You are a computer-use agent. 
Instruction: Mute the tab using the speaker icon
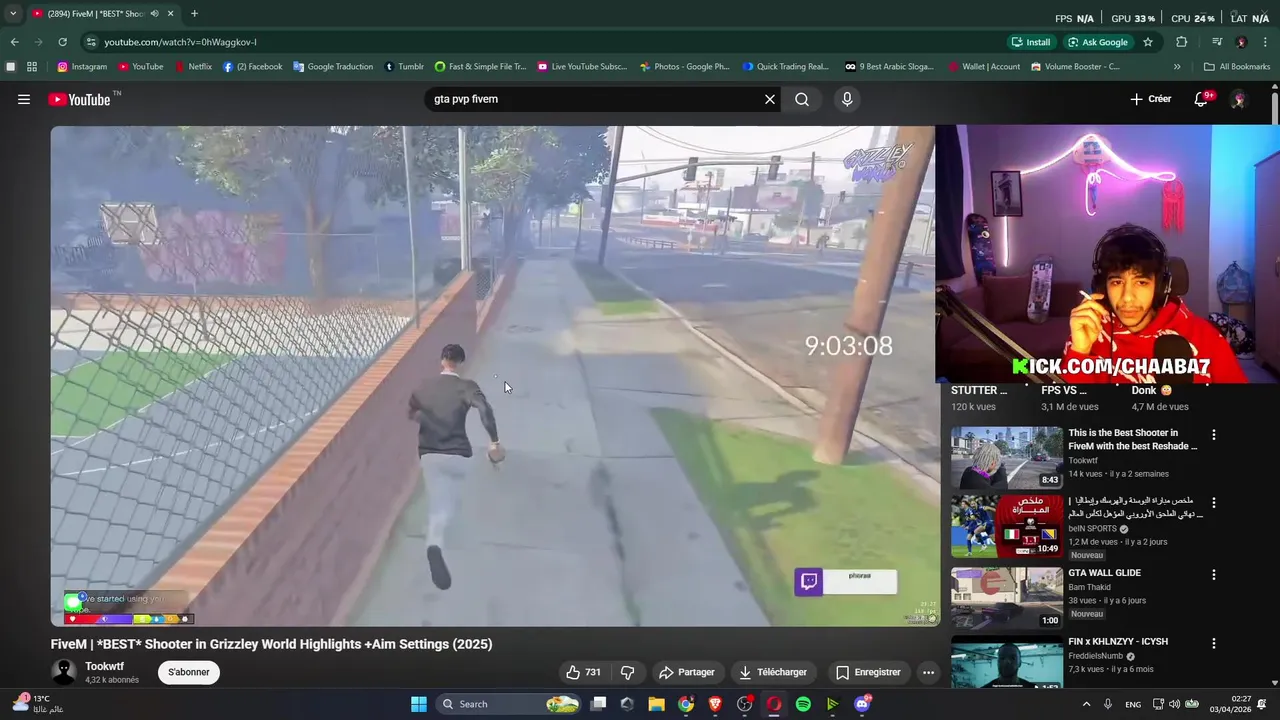click(x=155, y=14)
